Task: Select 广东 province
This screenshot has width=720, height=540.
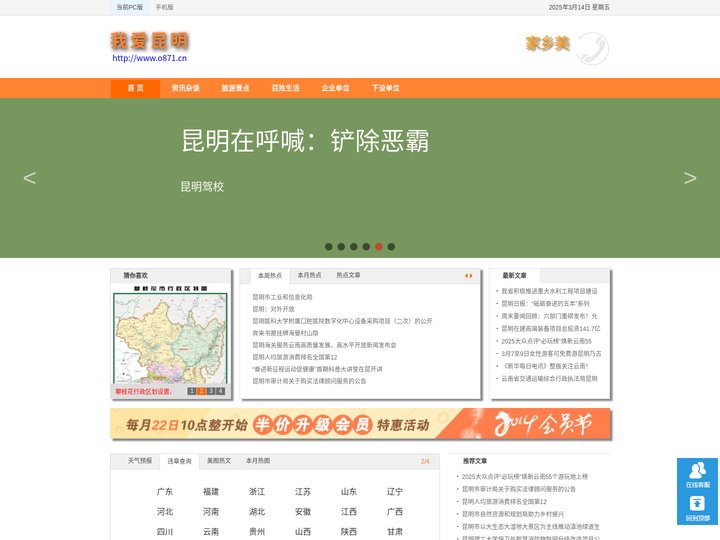Action: [165, 491]
